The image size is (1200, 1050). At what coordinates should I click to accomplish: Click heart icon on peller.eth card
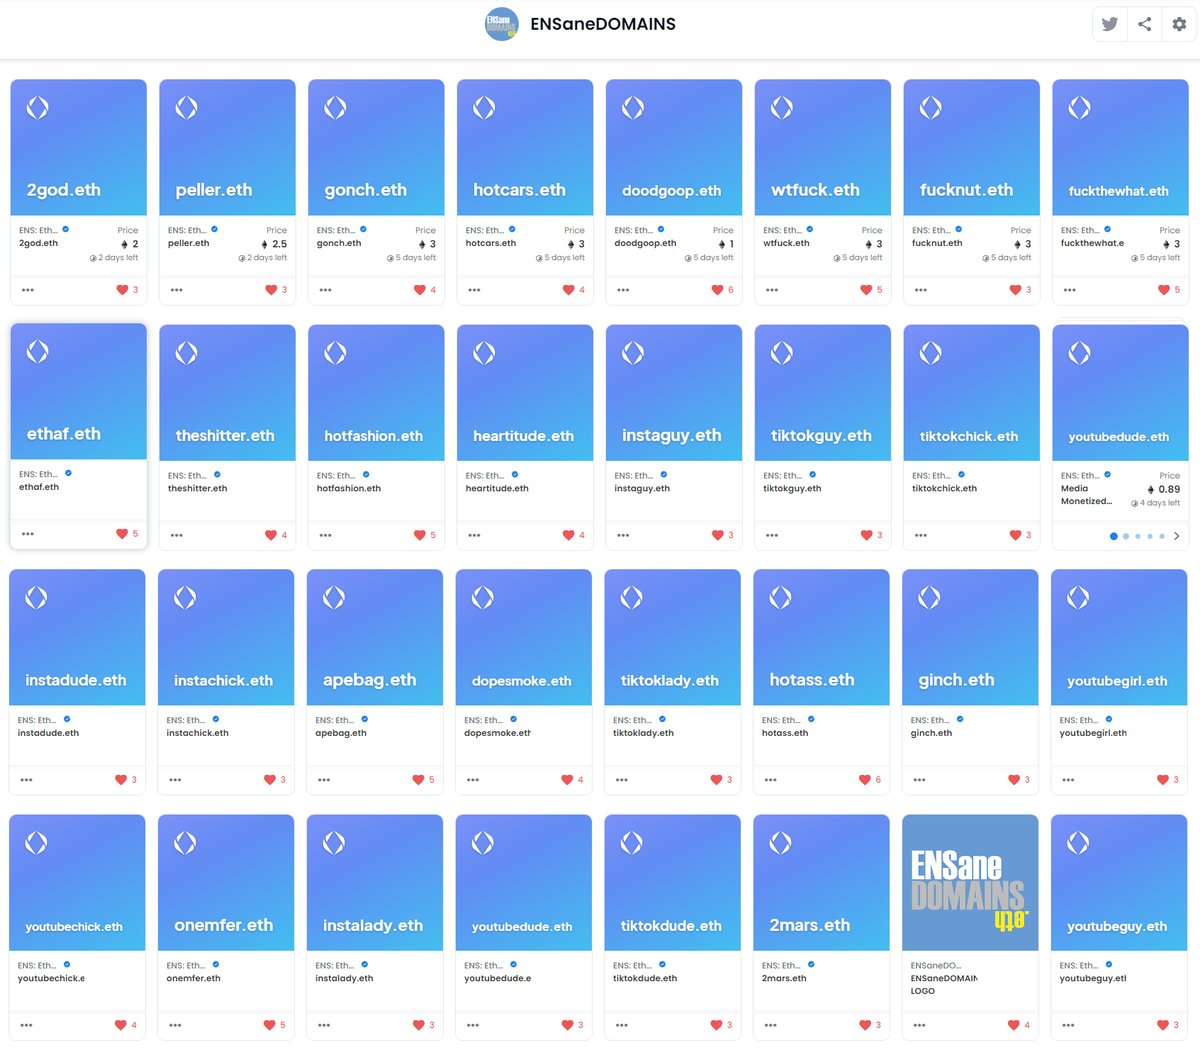point(271,290)
